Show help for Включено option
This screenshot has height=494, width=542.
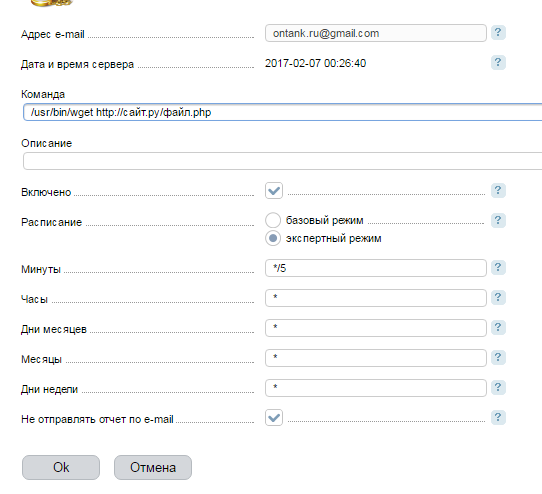(498, 190)
